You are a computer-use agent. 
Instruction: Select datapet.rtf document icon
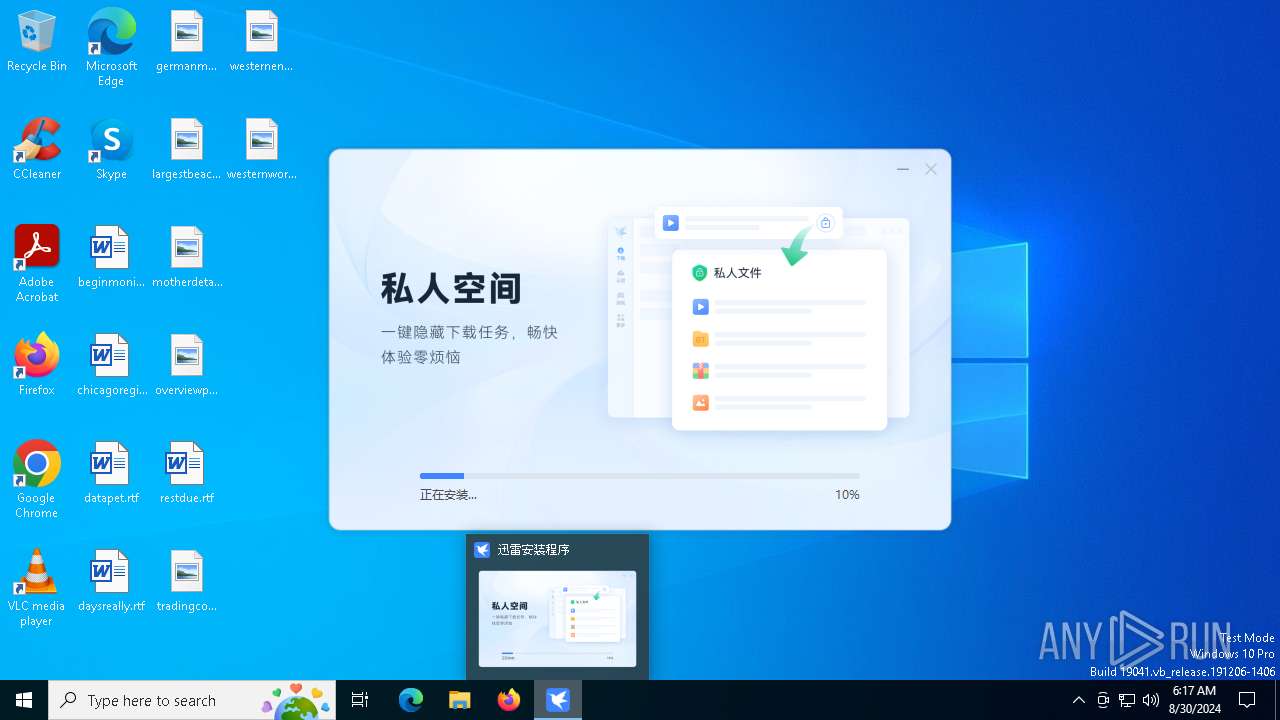[111, 473]
